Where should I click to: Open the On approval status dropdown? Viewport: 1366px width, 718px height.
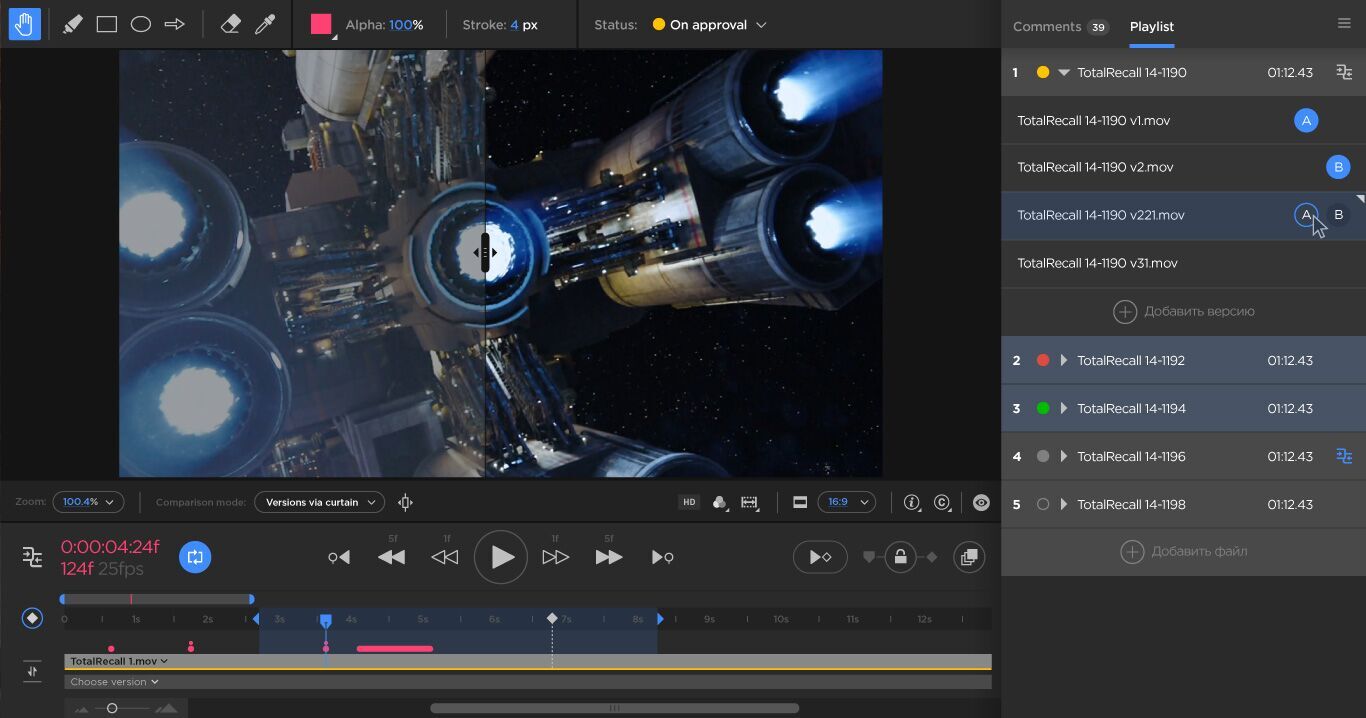(709, 25)
